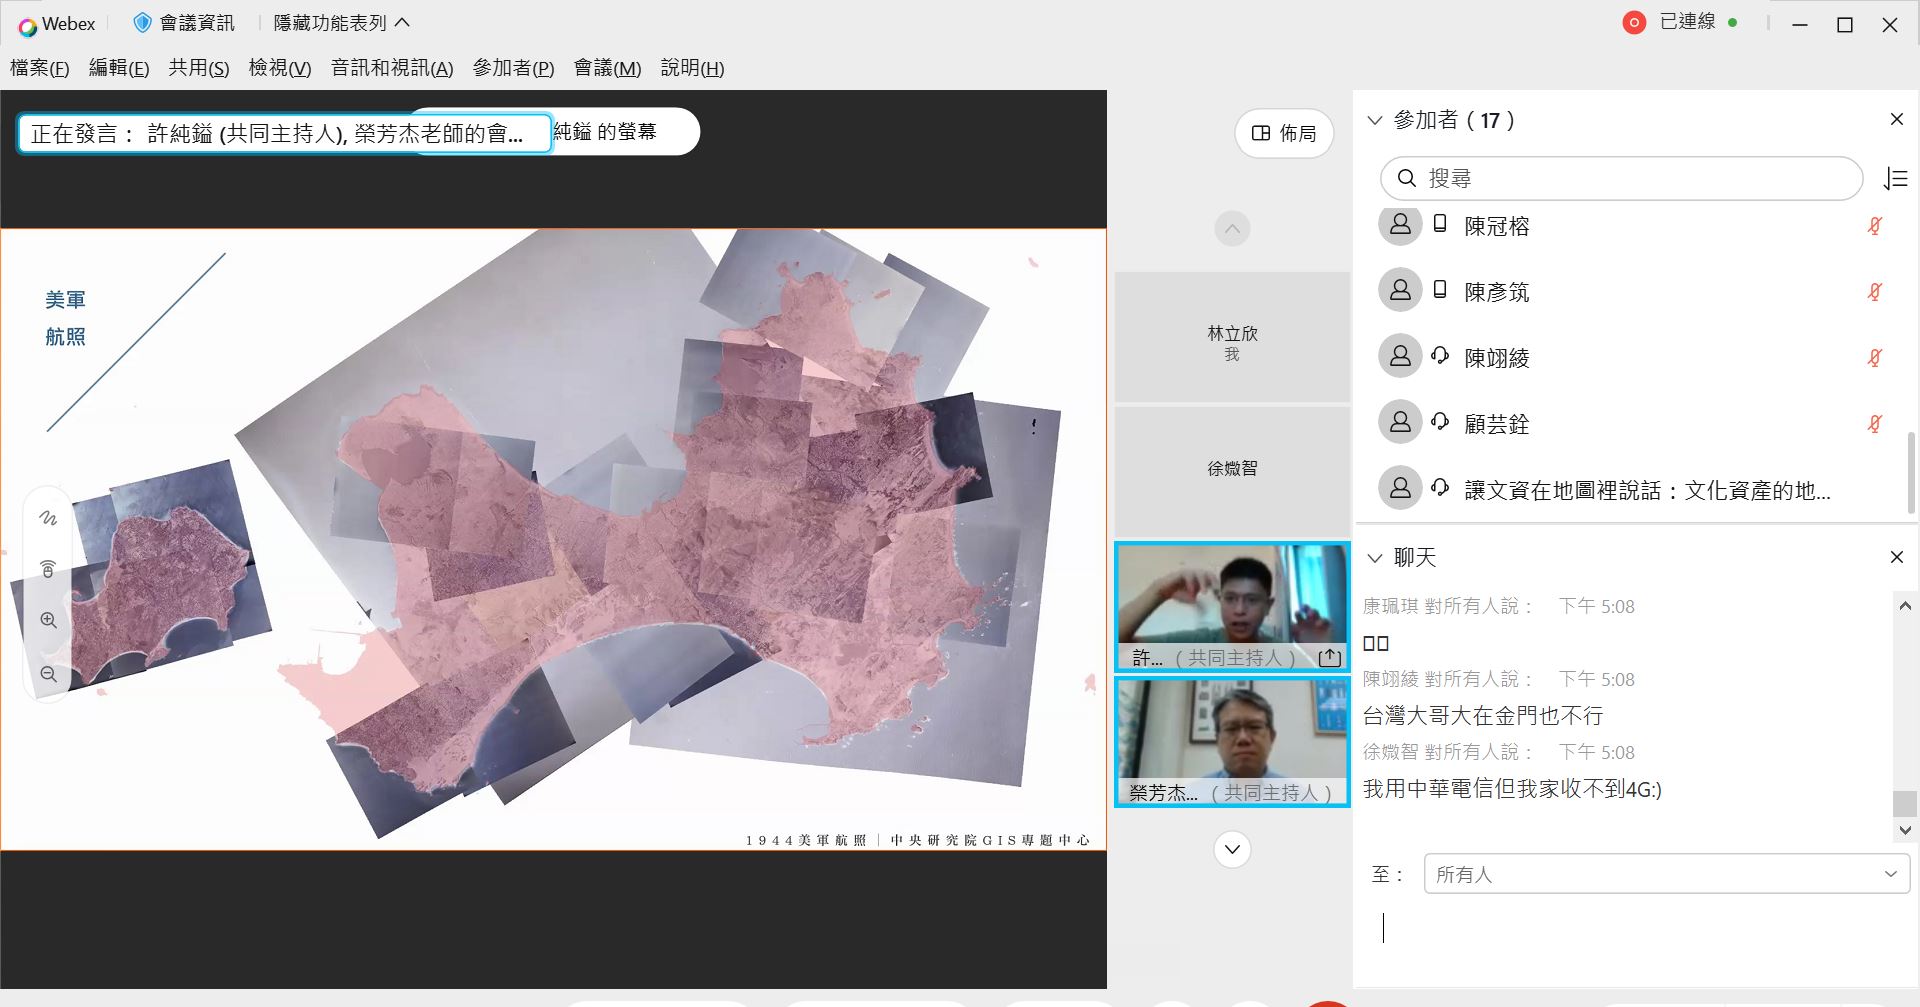Collapse the 參加者 panel chevron

1375,121
